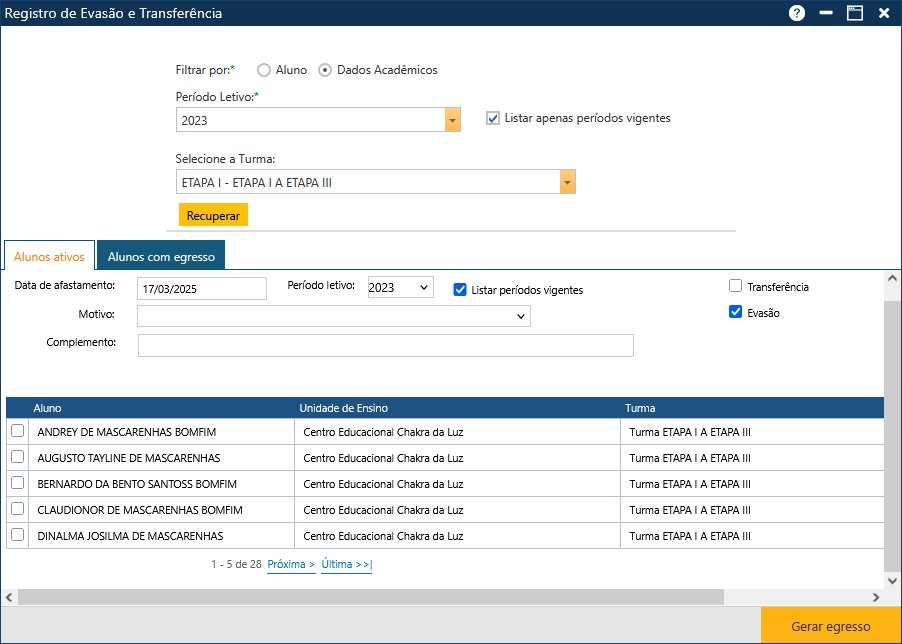Click the Recuperar button

click(212, 214)
